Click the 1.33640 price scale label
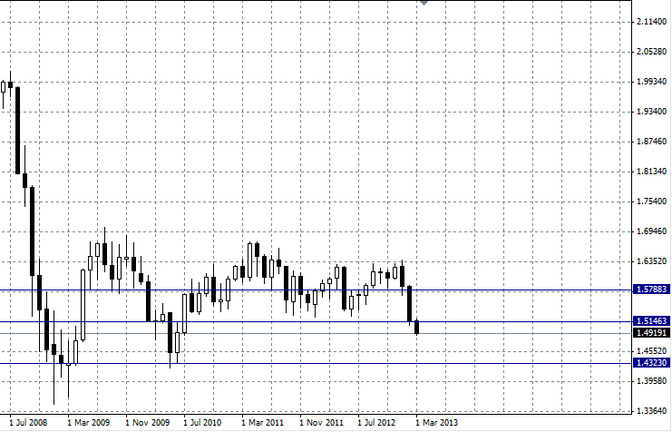Image resolution: width=672 pixels, height=432 pixels. tap(651, 411)
